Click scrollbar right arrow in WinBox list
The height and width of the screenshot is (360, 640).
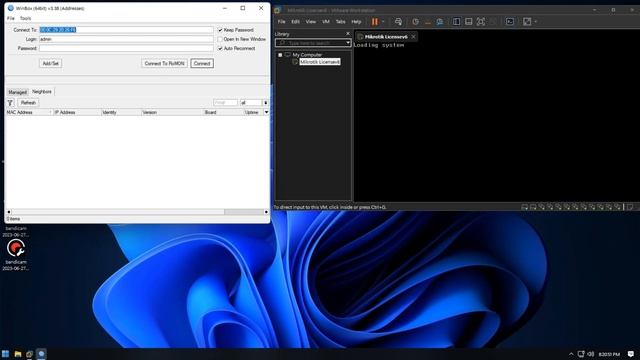266,212
